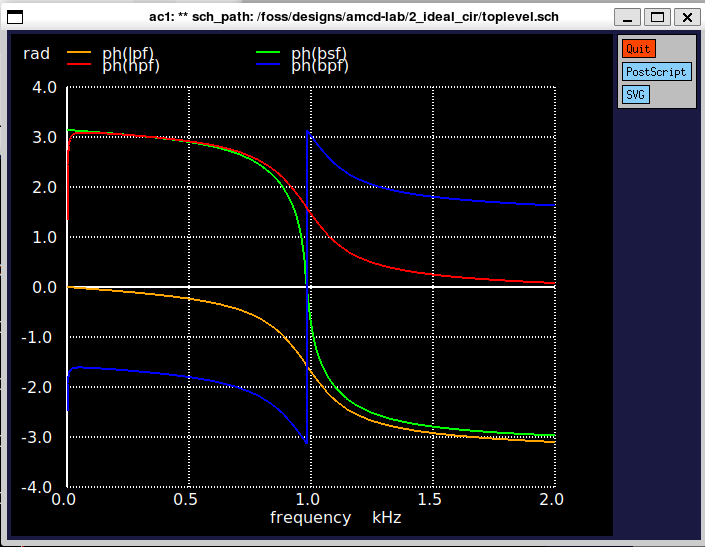705x547 pixels.
Task: Minimize the ac1 plot window
Action: pyautogui.click(x=628, y=17)
